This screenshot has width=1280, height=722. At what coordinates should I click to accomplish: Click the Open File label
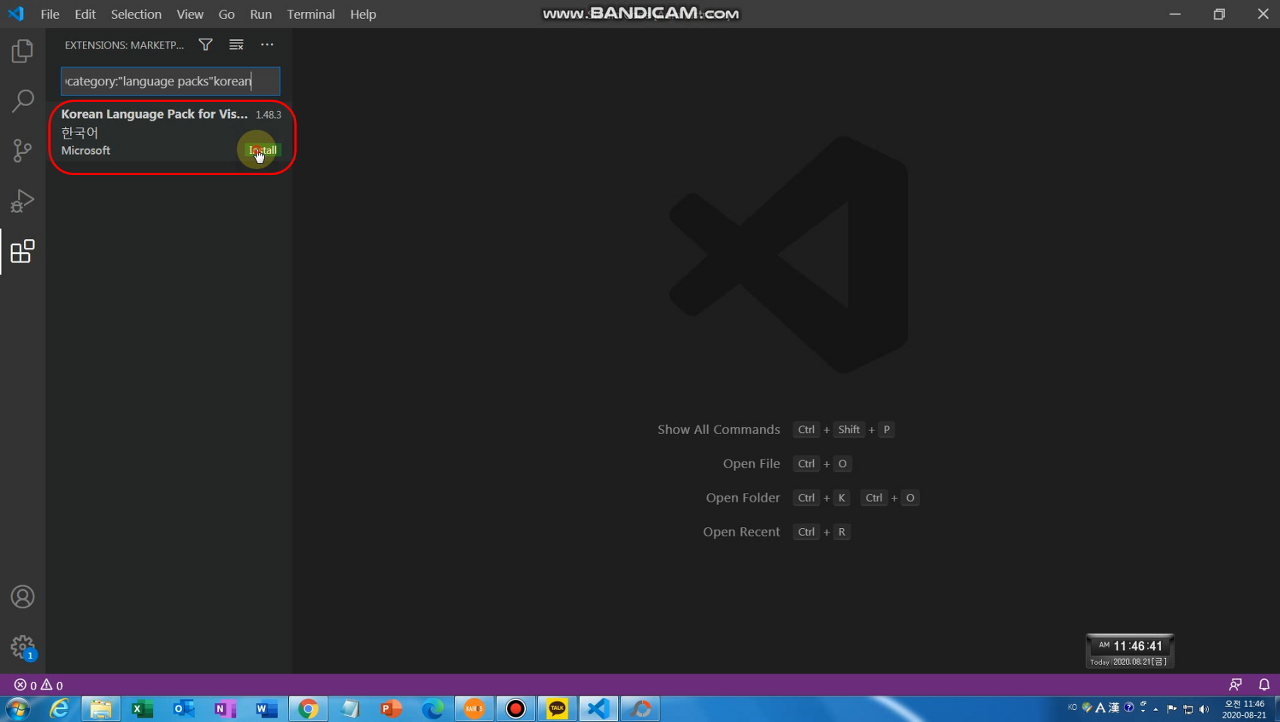click(x=752, y=463)
